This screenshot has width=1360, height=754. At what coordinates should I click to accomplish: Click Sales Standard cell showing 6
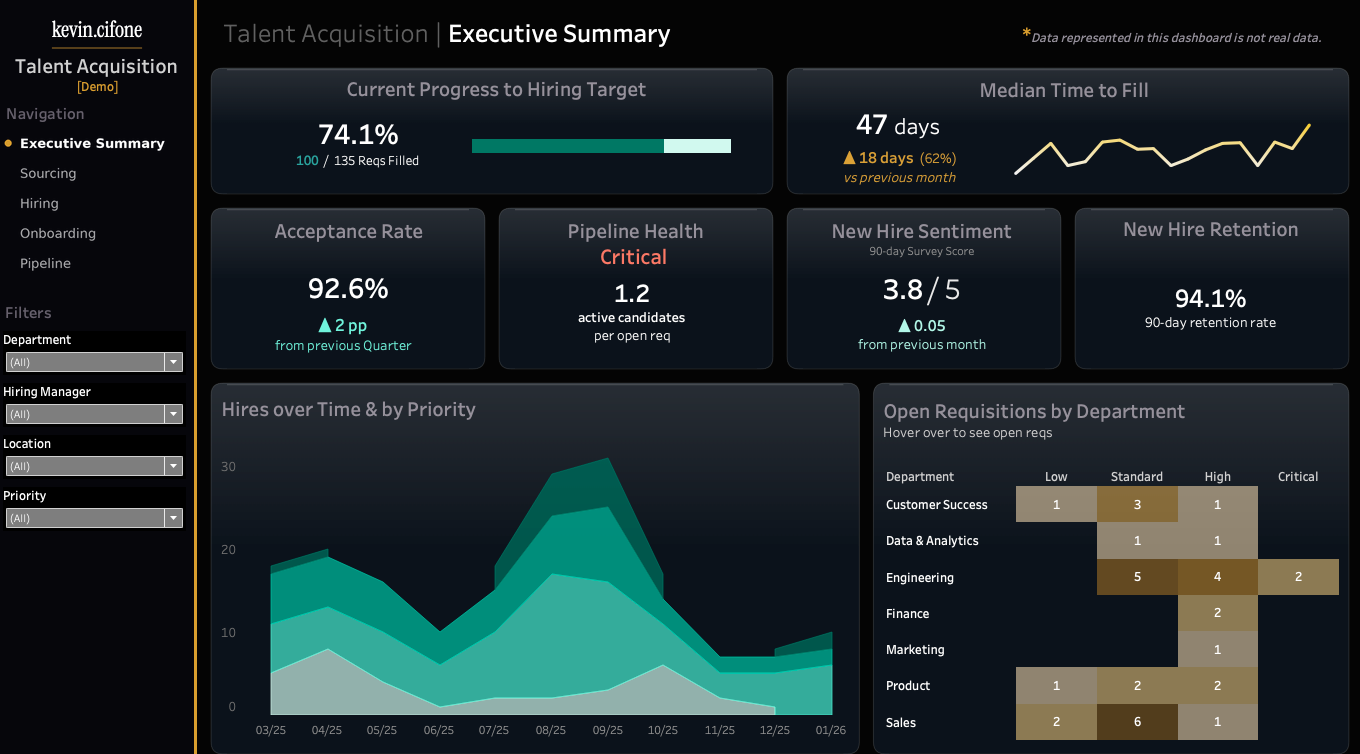tap(1137, 722)
